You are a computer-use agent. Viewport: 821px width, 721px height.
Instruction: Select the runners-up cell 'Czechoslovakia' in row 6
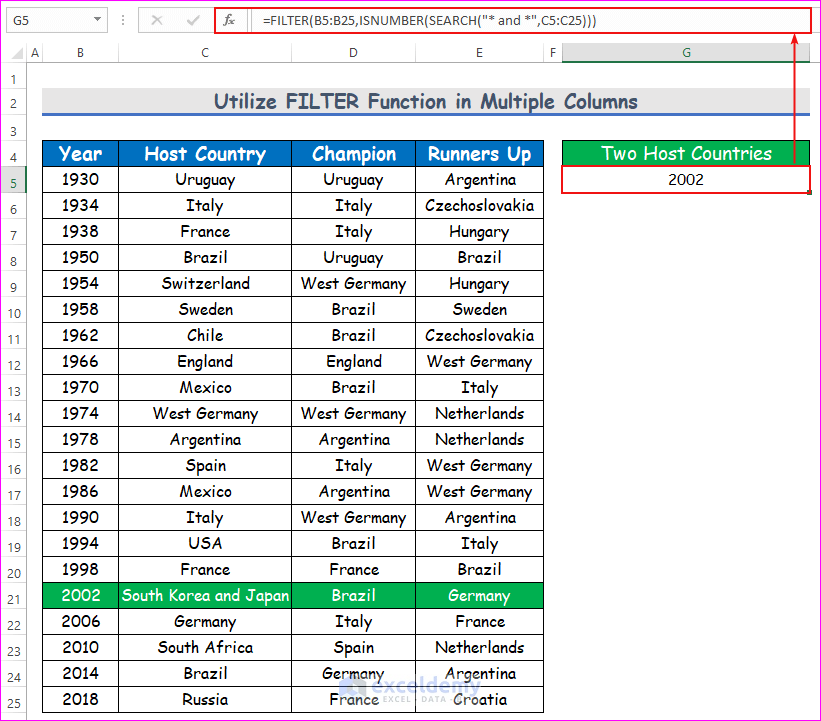[x=479, y=205]
